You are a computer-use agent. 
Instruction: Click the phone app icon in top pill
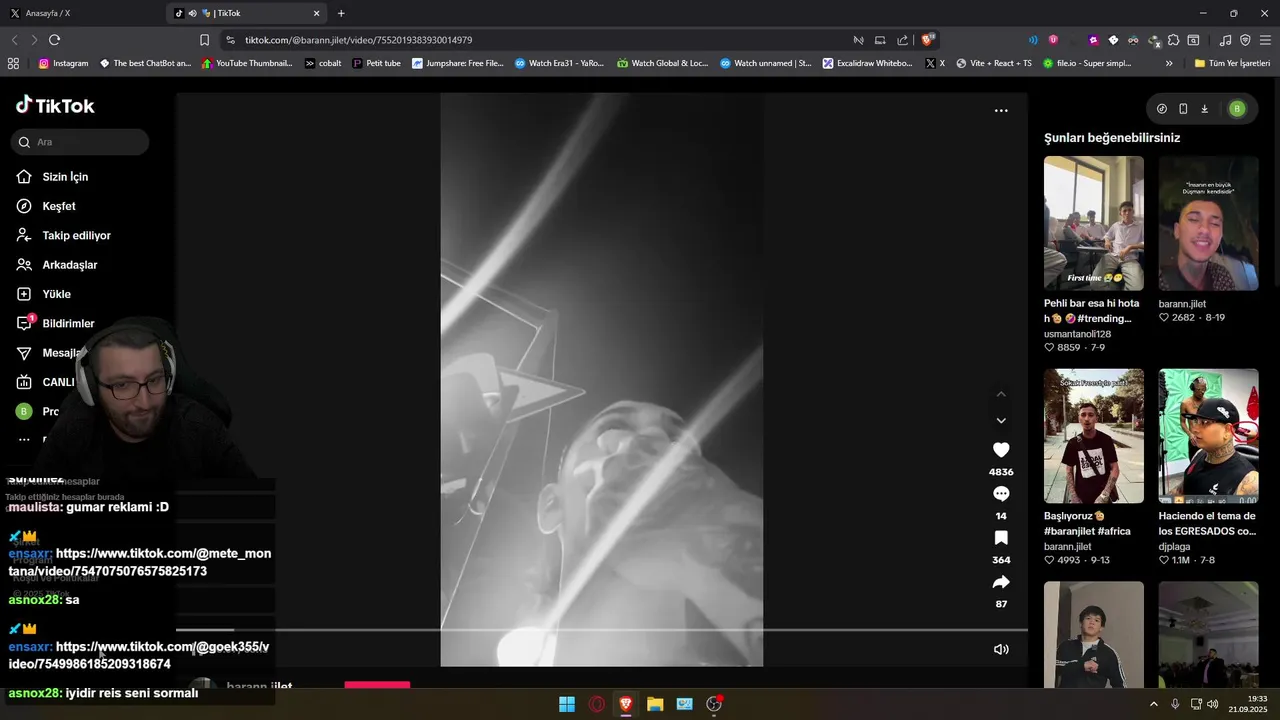point(1183,109)
